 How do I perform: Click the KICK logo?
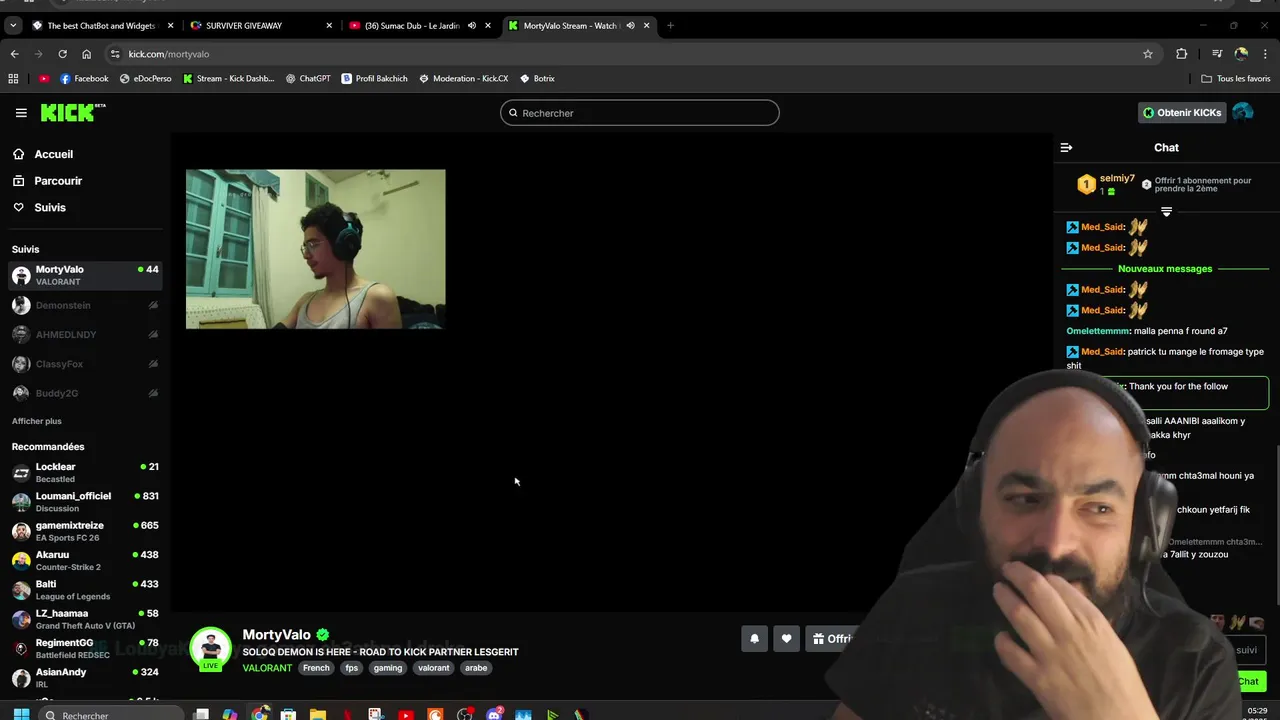point(72,113)
